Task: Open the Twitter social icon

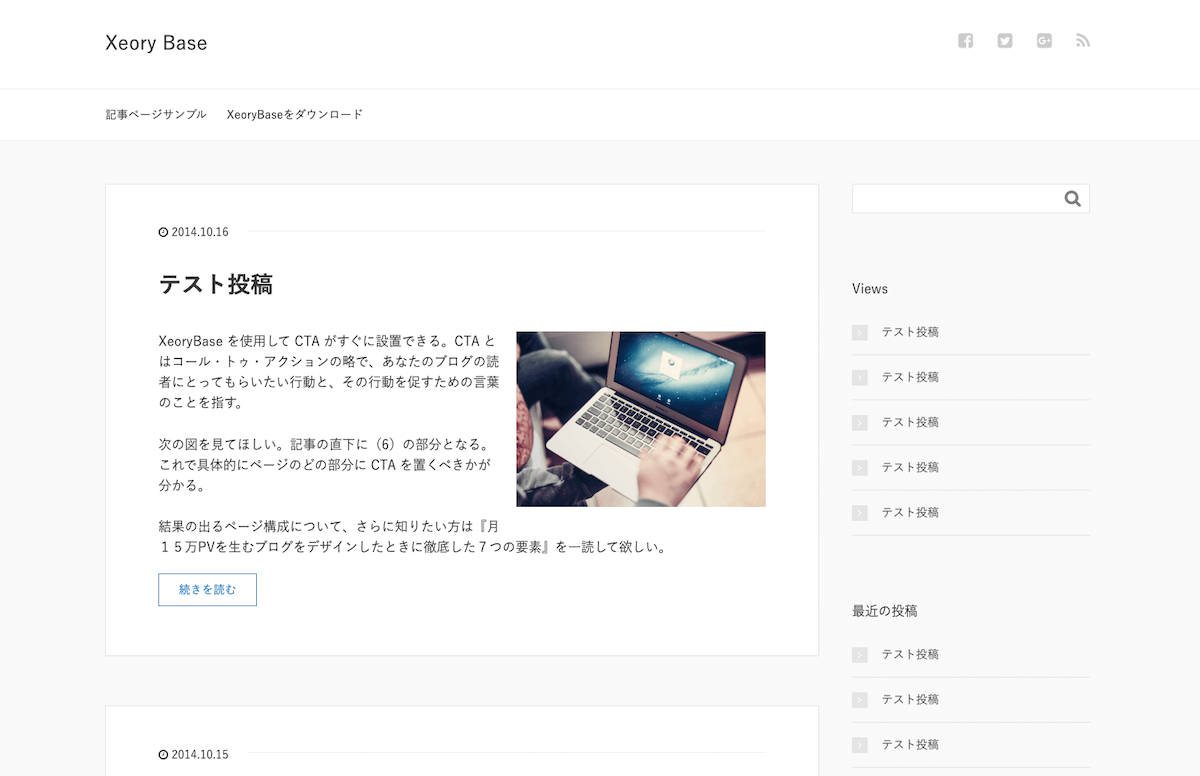Action: (x=1005, y=41)
